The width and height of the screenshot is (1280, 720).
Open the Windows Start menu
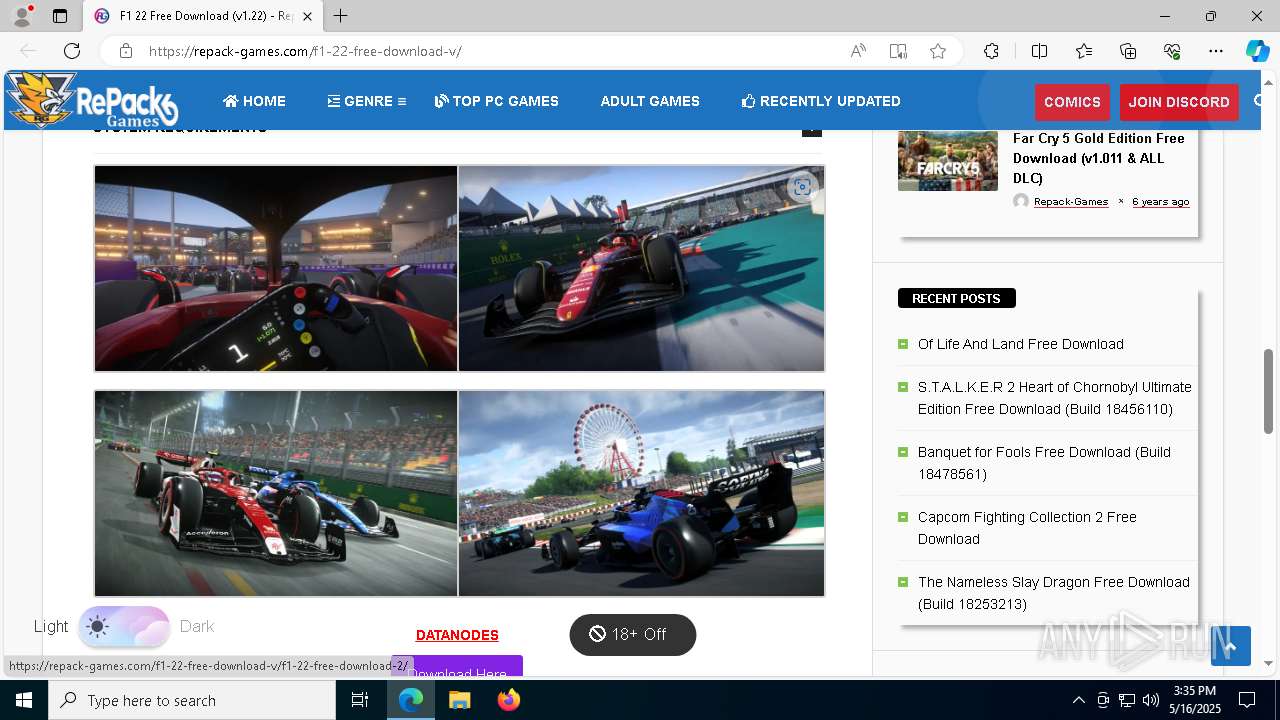[24, 700]
